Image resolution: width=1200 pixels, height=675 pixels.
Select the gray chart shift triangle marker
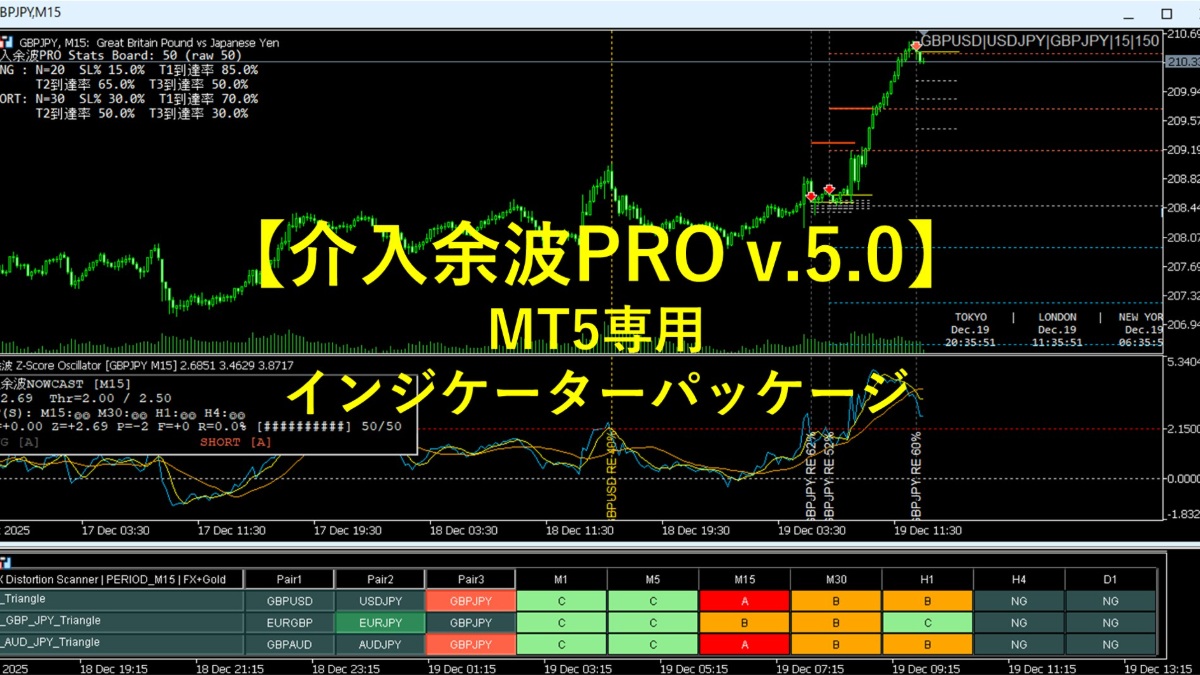pos(923,34)
